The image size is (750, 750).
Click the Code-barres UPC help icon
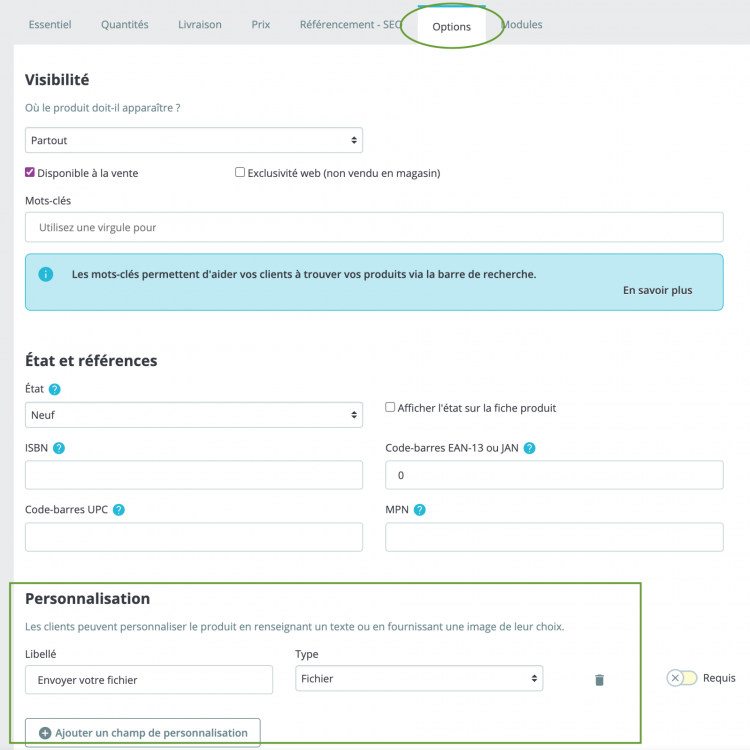click(119, 510)
